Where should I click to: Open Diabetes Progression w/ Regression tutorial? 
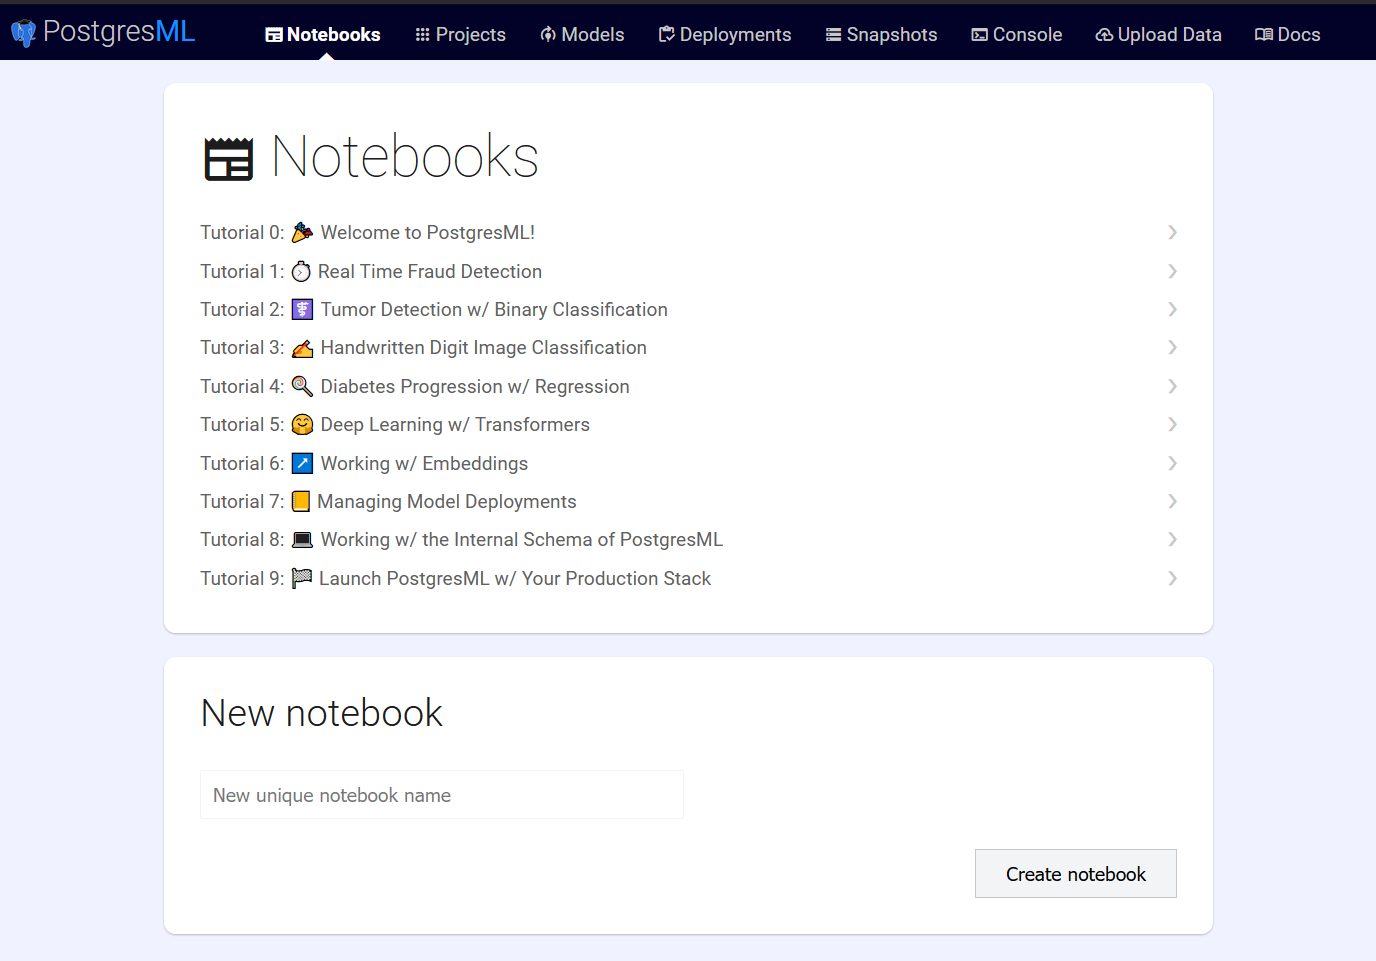coord(475,387)
